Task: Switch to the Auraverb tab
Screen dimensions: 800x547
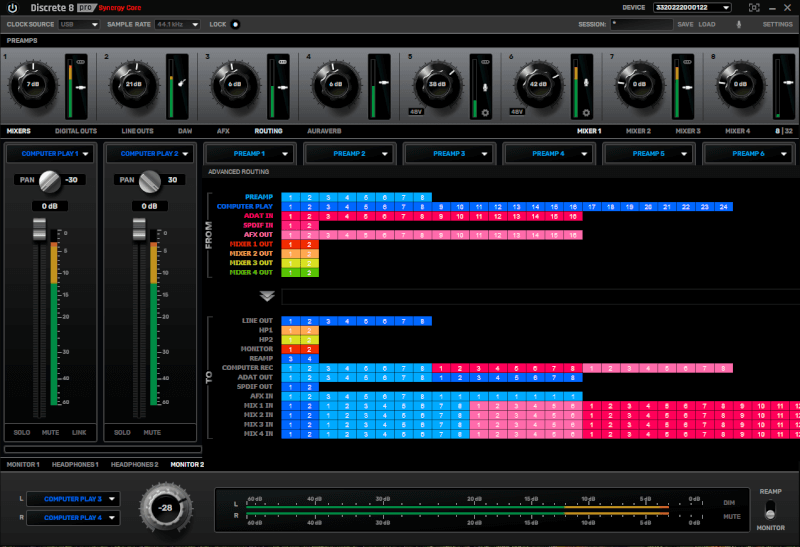Action: tap(323, 131)
